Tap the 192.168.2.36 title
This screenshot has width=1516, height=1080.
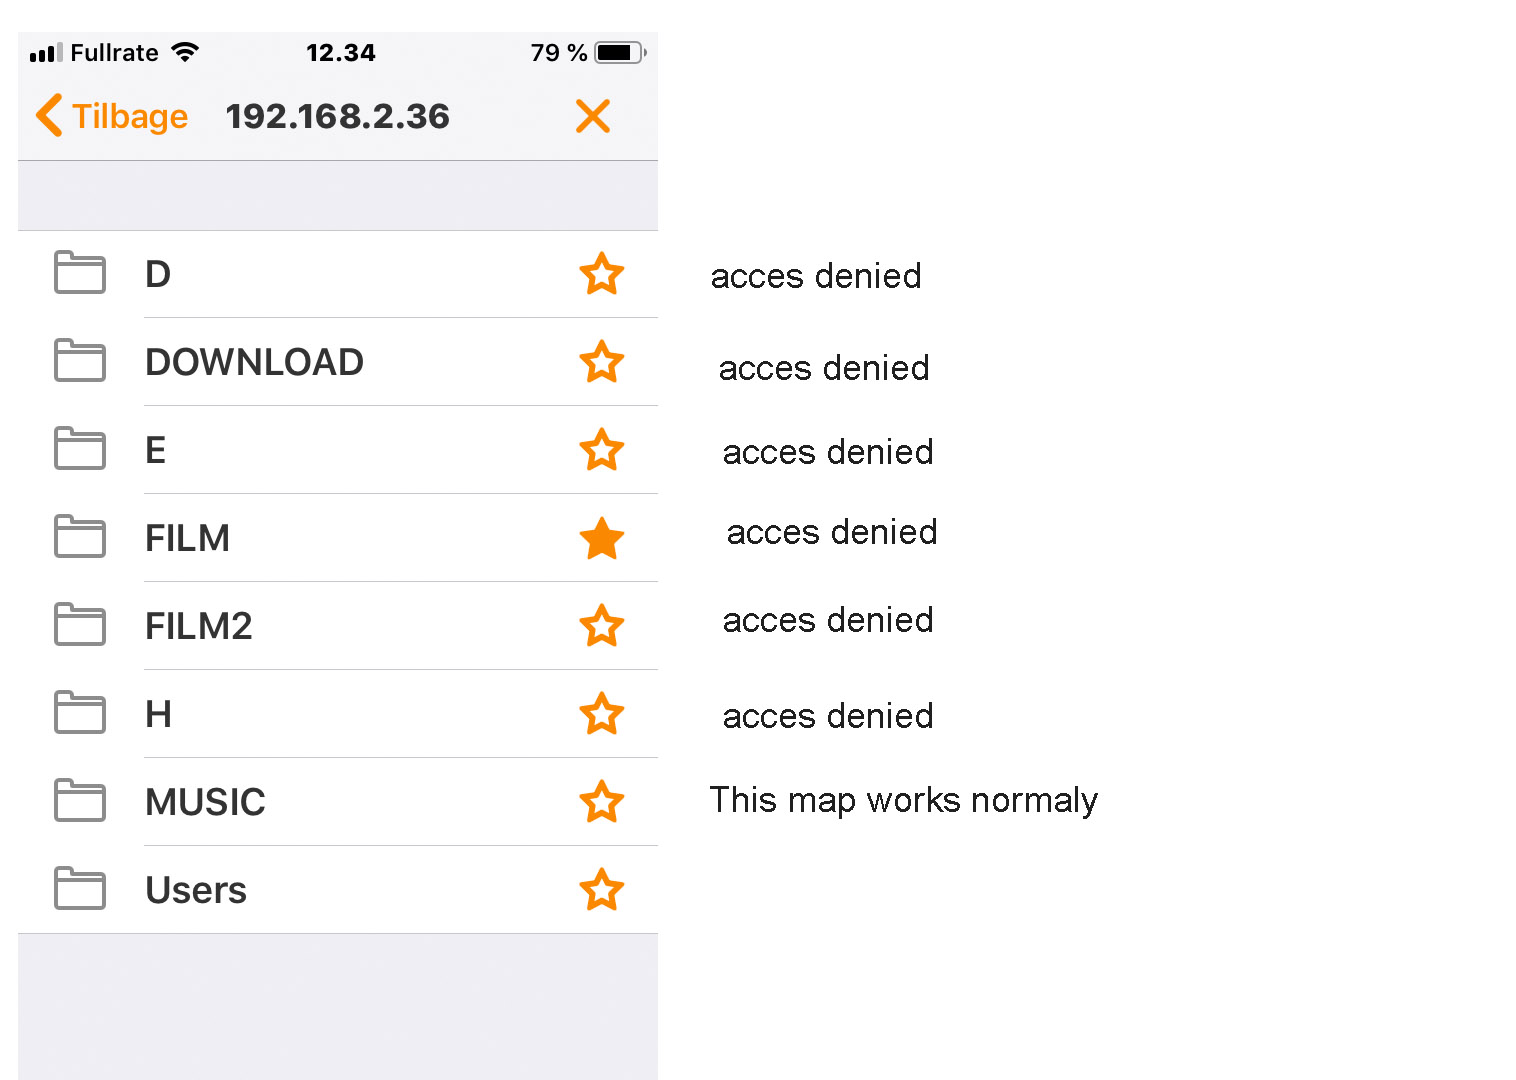click(x=337, y=116)
